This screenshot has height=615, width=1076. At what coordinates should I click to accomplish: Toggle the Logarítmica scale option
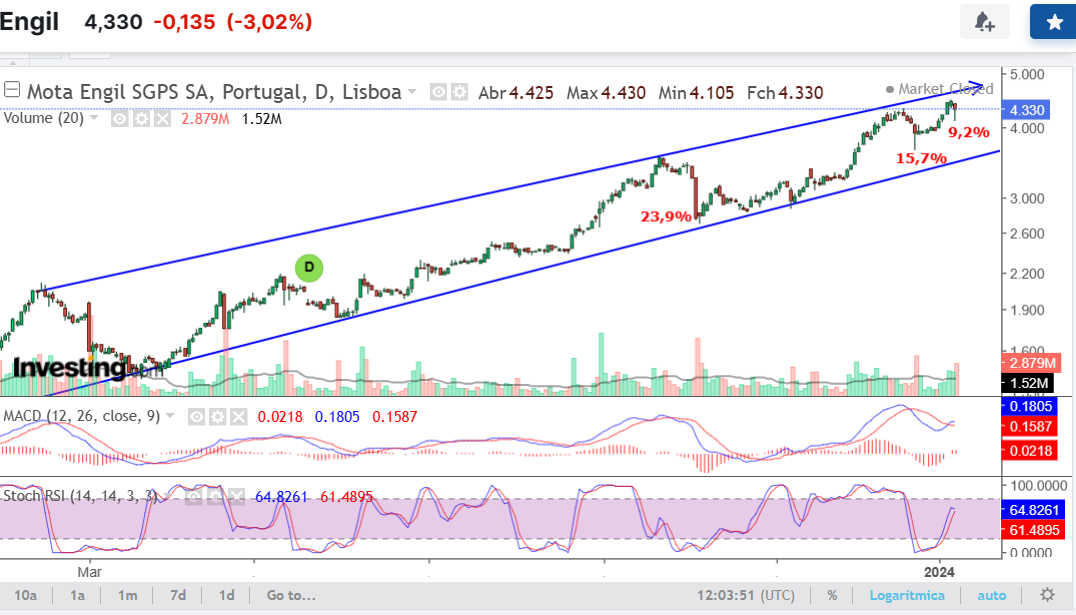pyautogui.click(x=907, y=595)
